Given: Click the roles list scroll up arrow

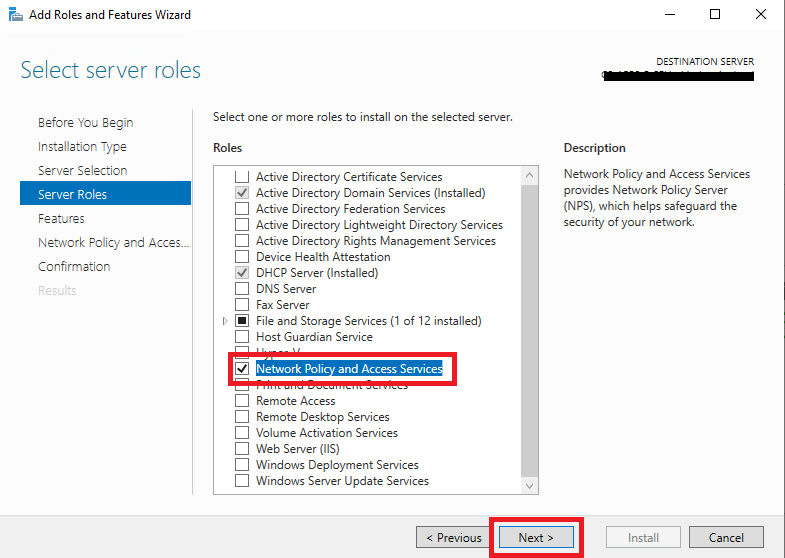Looking at the screenshot, I should click(530, 176).
